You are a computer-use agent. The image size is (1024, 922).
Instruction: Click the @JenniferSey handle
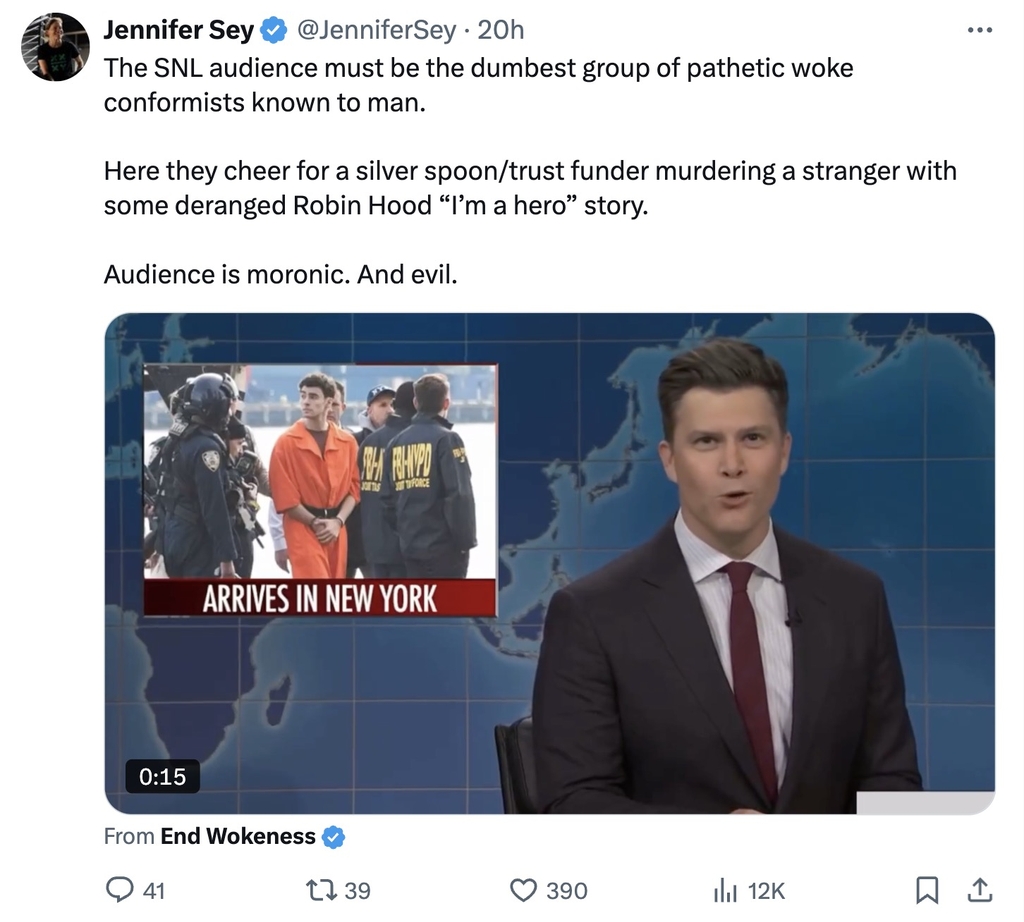pos(376,30)
